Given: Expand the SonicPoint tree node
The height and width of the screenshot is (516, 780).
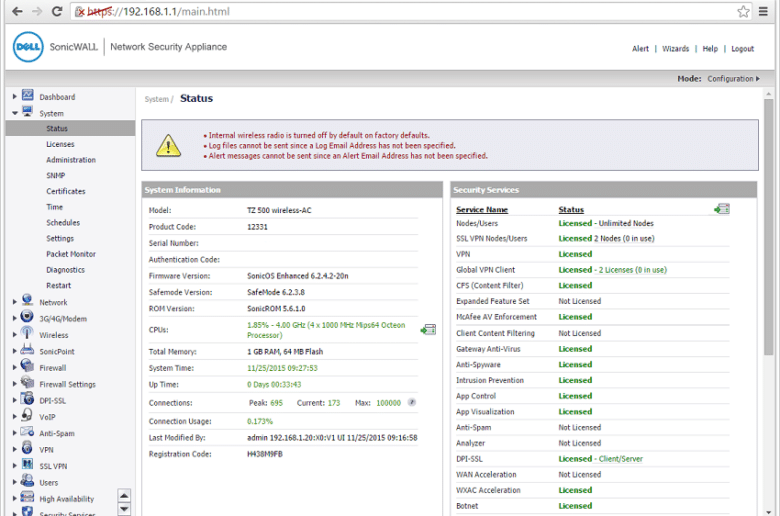Looking at the screenshot, I should coord(14,351).
